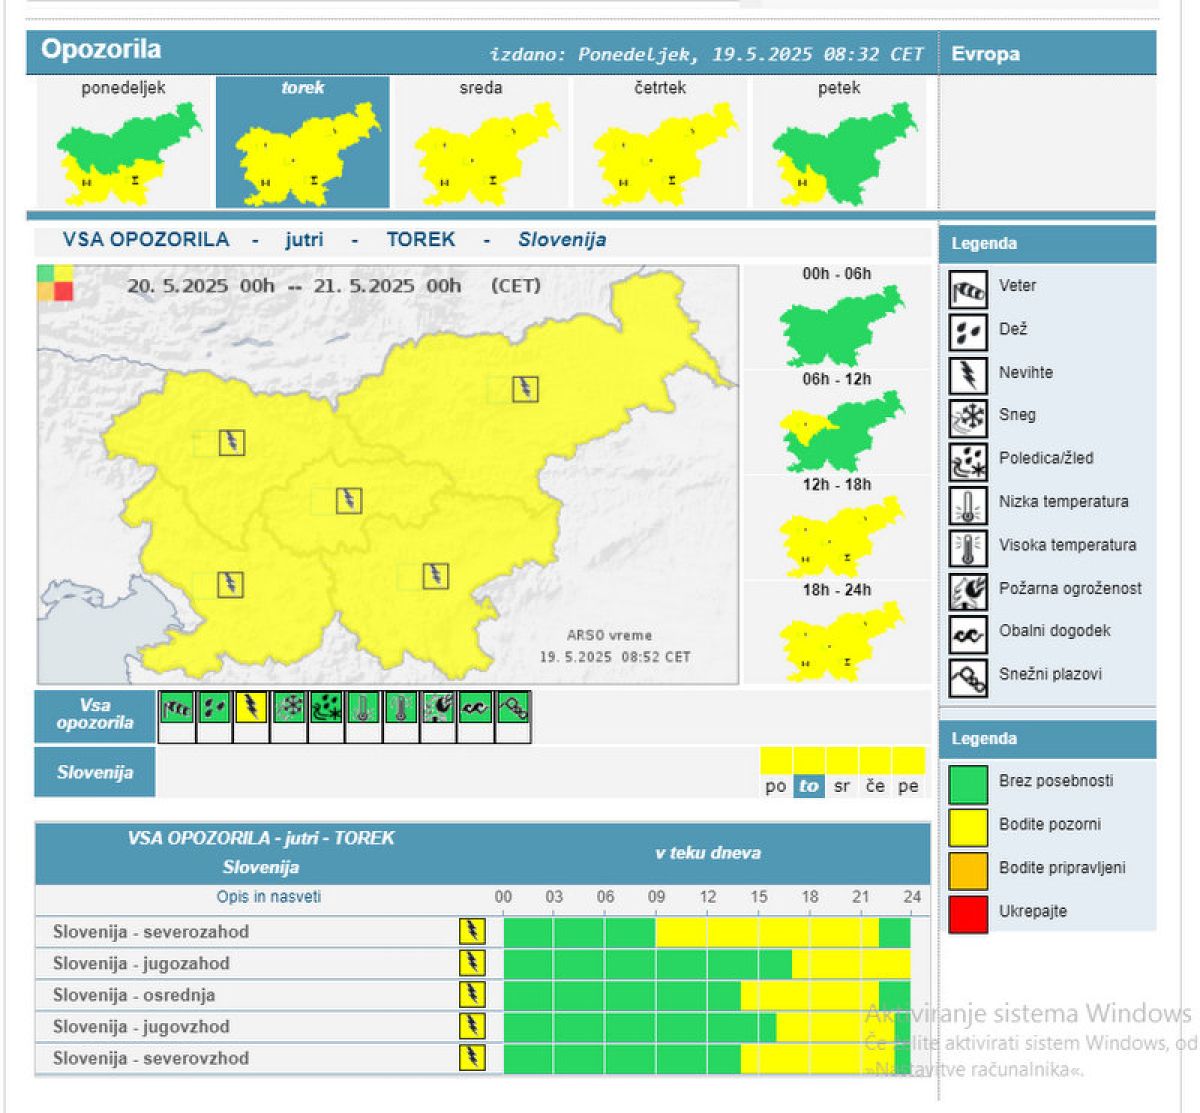
Task: Click storm icon on central map region
Action: pyautogui.click(x=348, y=500)
